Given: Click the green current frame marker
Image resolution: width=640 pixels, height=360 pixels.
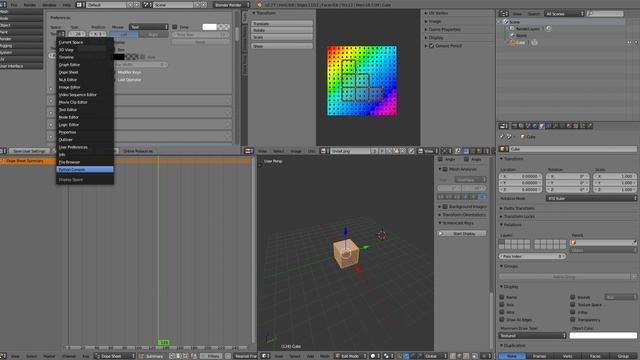Looking at the screenshot, I should click(163, 342).
